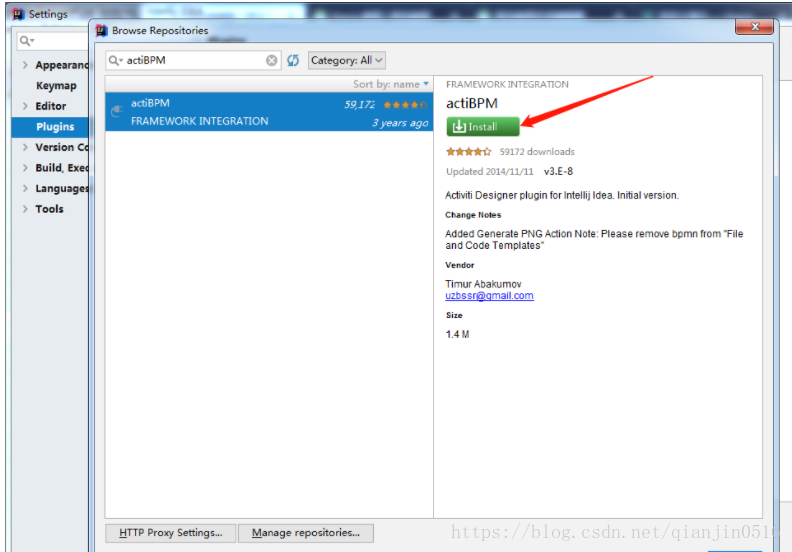Open the Category: All dropdown
792x552 pixels.
click(346, 61)
